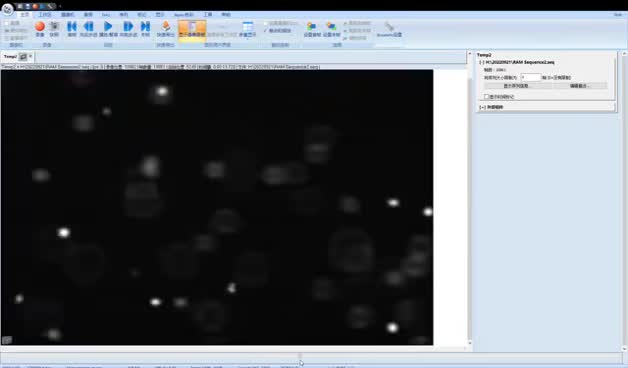
Task: Collapse the RAM Sequence2.seq section
Action: [481, 62]
